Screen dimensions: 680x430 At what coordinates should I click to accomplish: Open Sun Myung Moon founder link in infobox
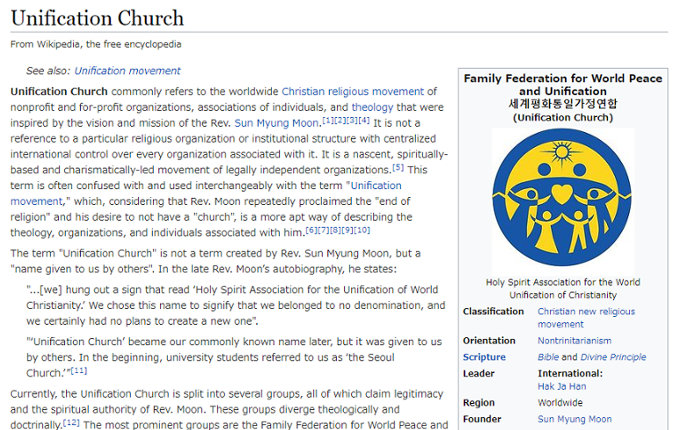click(575, 419)
